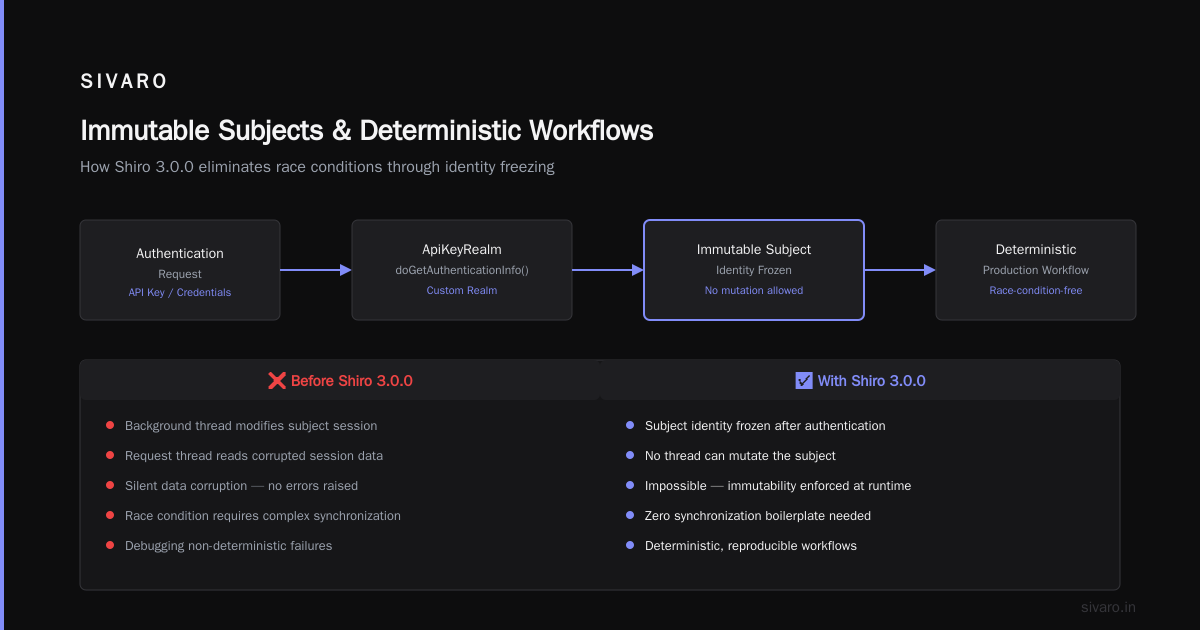Click the SIVARO logo text
Viewport: 1200px width, 630px height.
(124, 82)
